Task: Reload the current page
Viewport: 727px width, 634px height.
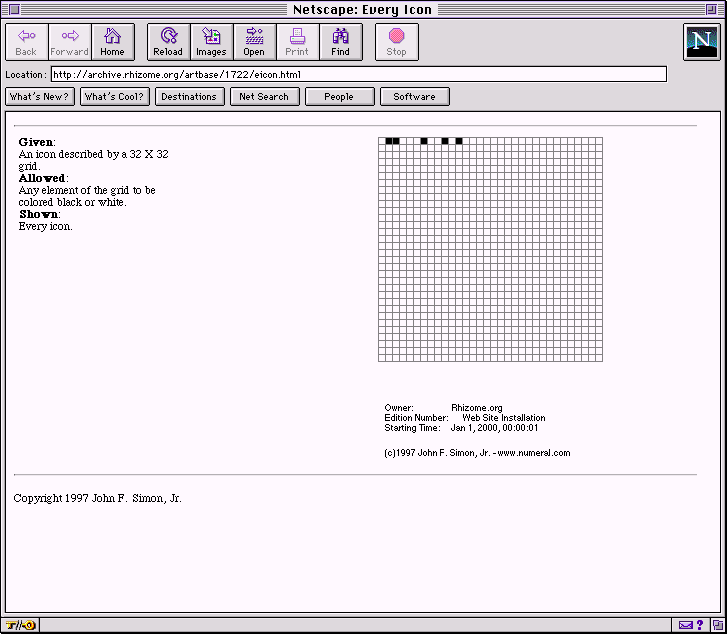Action: 168,42
